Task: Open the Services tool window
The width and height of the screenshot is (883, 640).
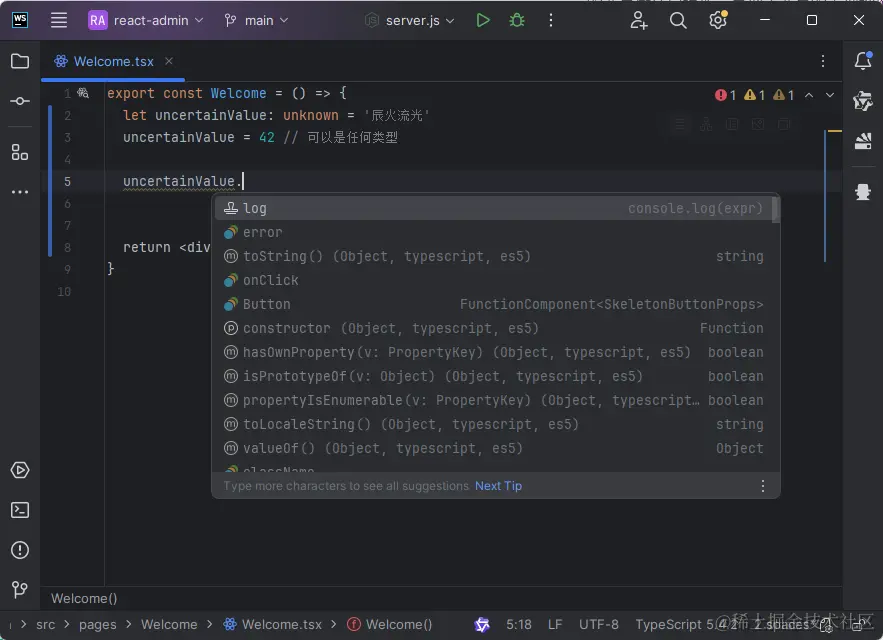Action: click(x=20, y=470)
